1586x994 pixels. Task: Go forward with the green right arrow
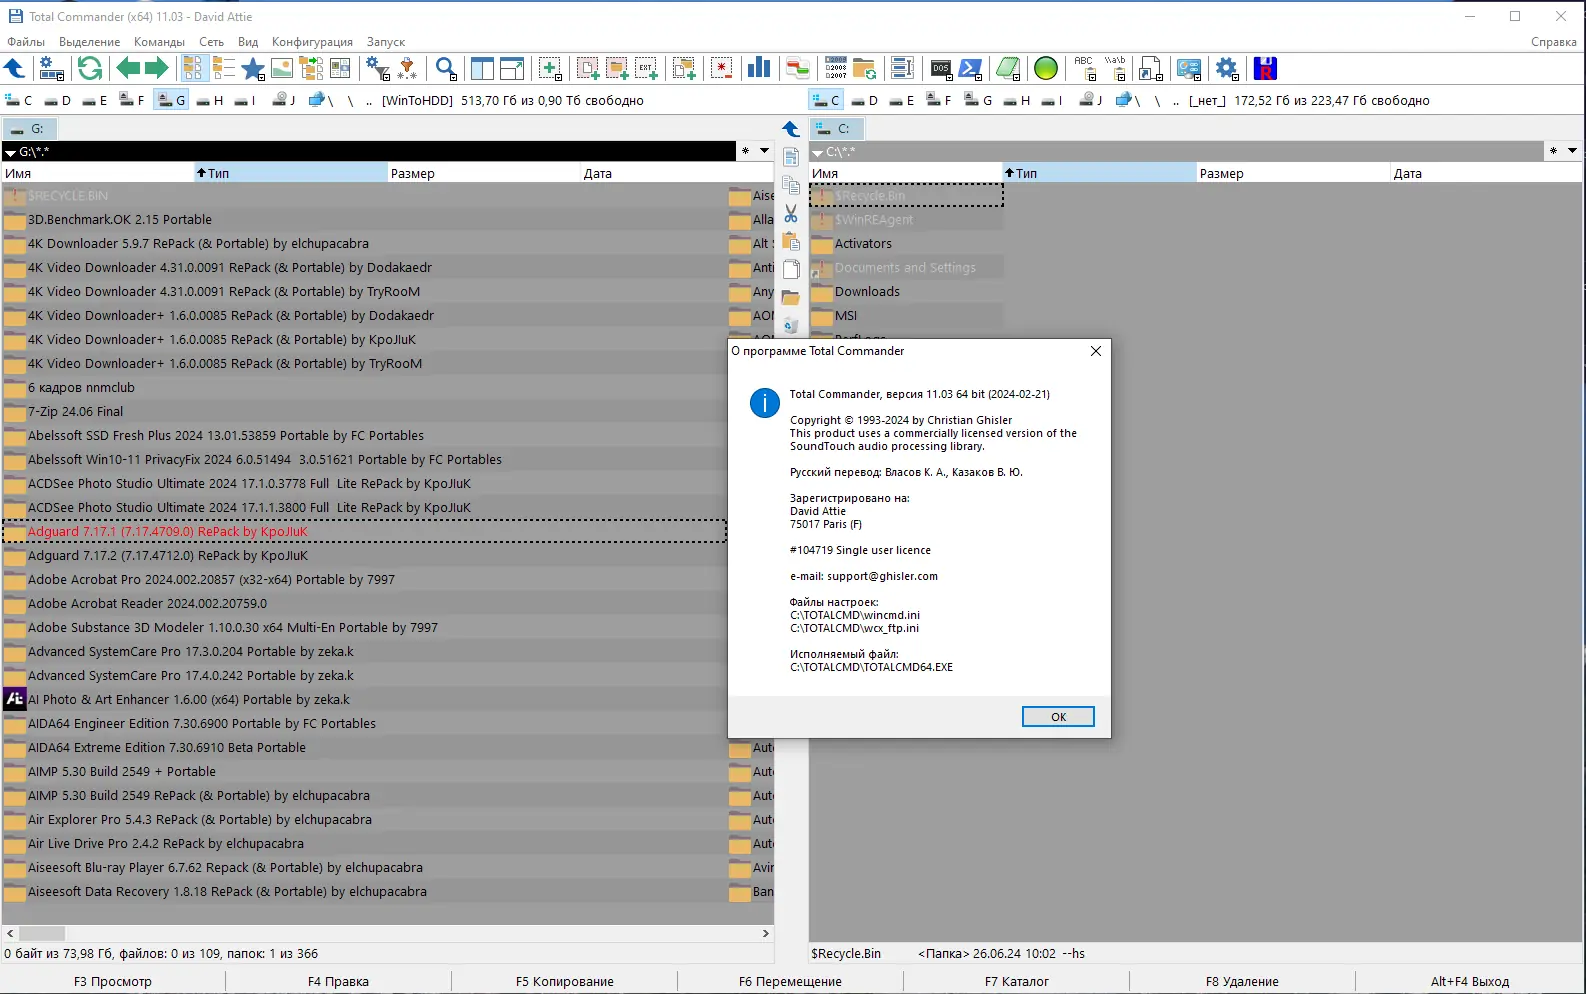156,68
